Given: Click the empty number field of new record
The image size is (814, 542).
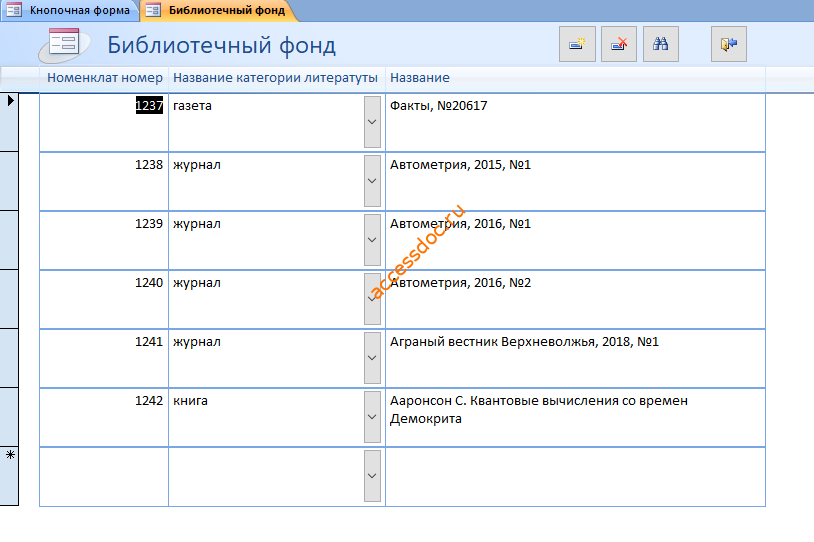Looking at the screenshot, I should tap(104, 476).
